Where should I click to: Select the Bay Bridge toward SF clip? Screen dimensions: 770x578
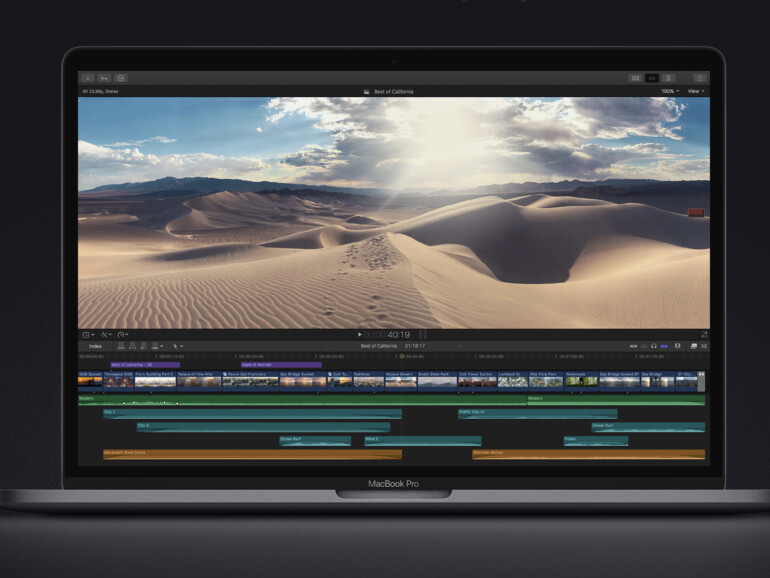click(x=619, y=381)
